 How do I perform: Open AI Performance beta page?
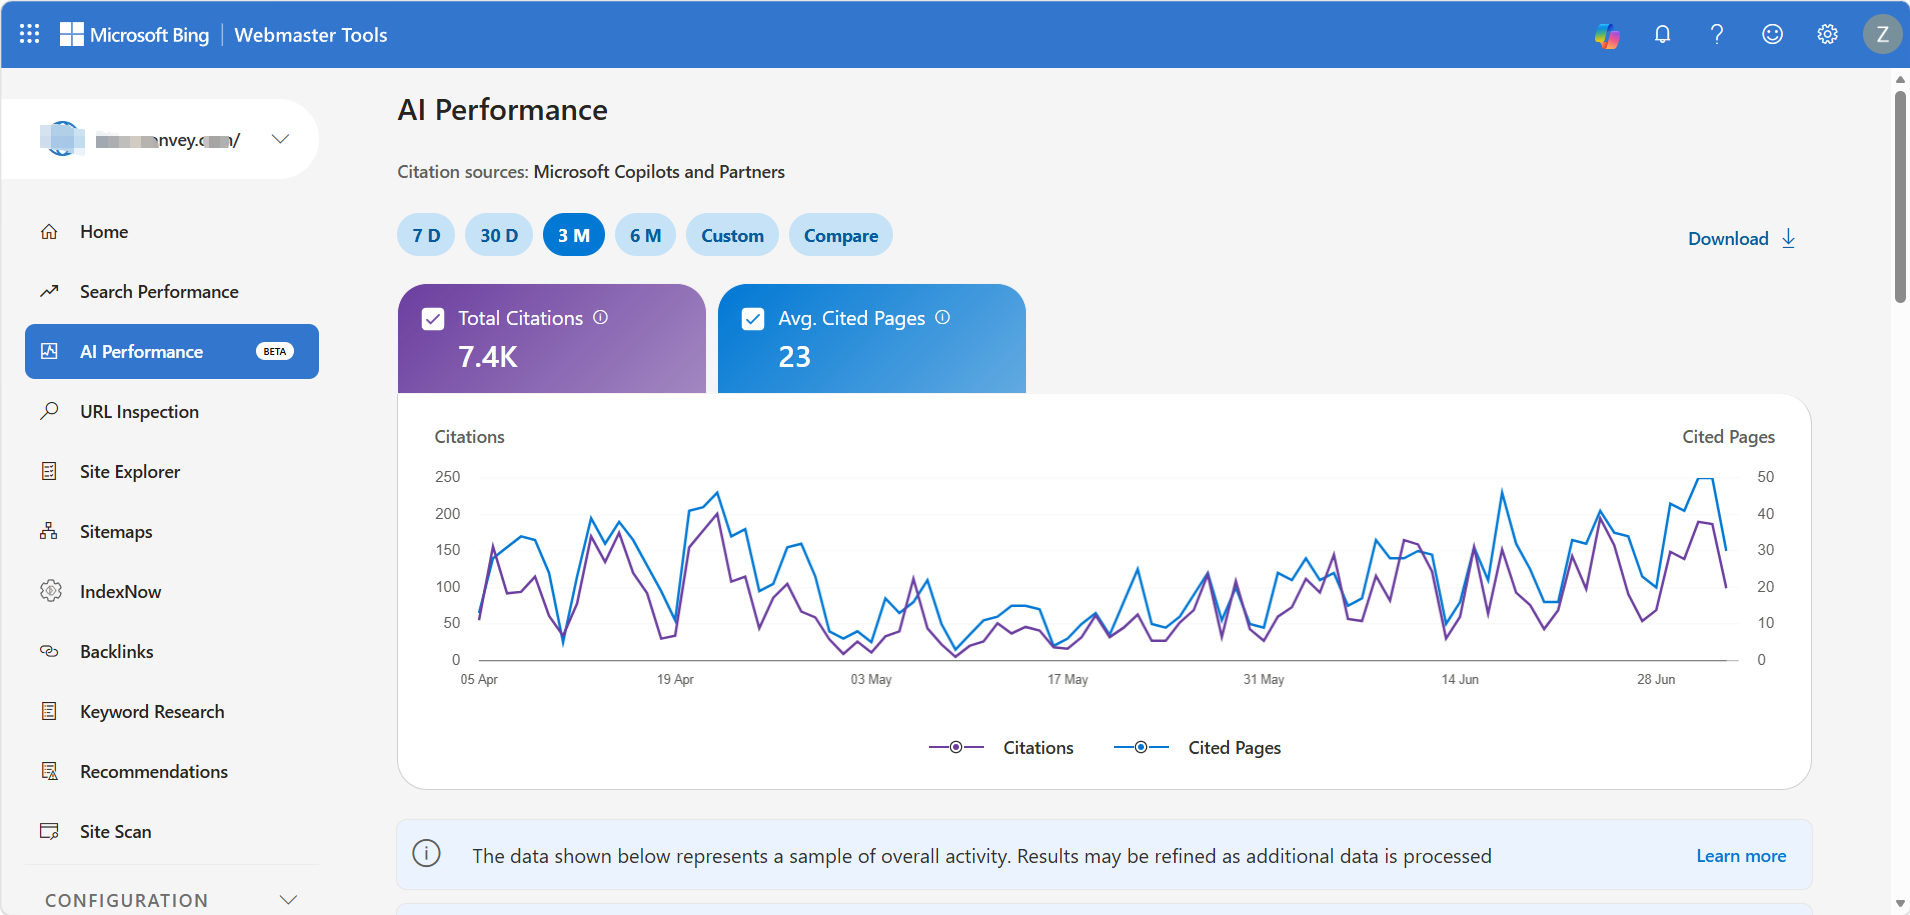pos(172,351)
